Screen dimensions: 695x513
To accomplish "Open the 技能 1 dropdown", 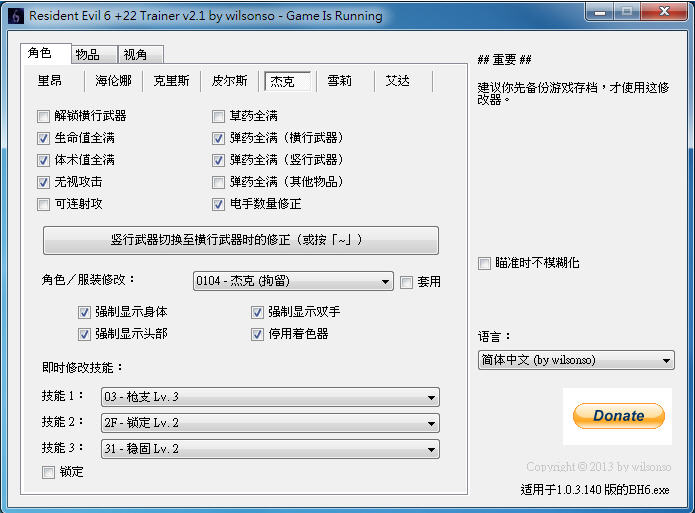I will pos(270,397).
